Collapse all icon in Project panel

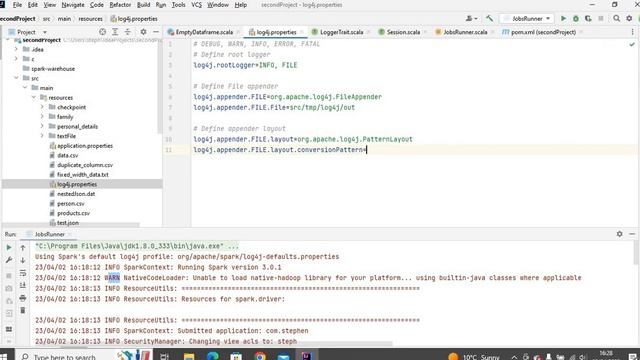(127, 32)
